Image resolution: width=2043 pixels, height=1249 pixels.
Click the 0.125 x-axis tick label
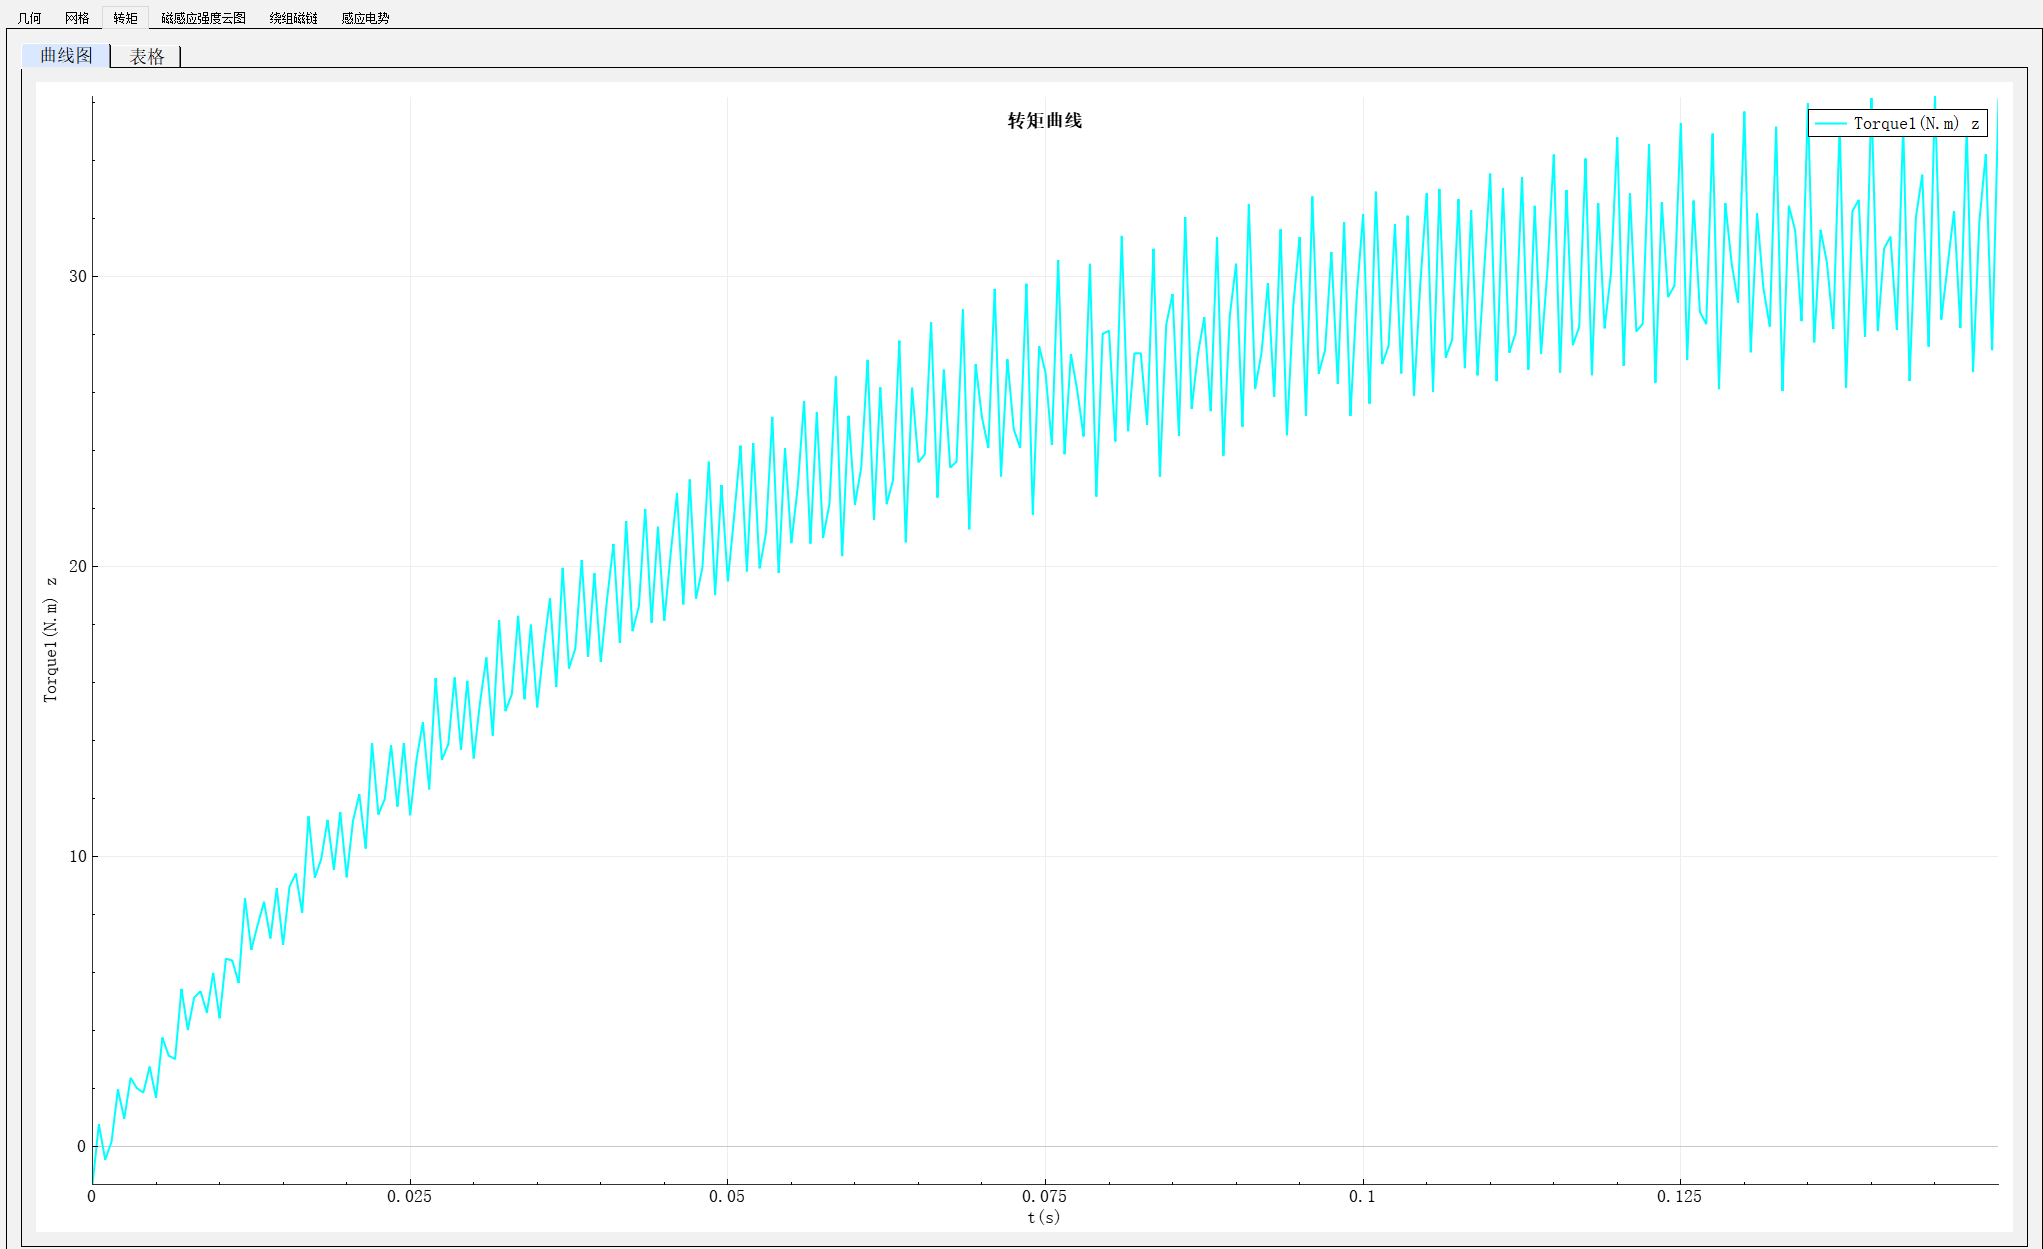click(x=1679, y=1196)
